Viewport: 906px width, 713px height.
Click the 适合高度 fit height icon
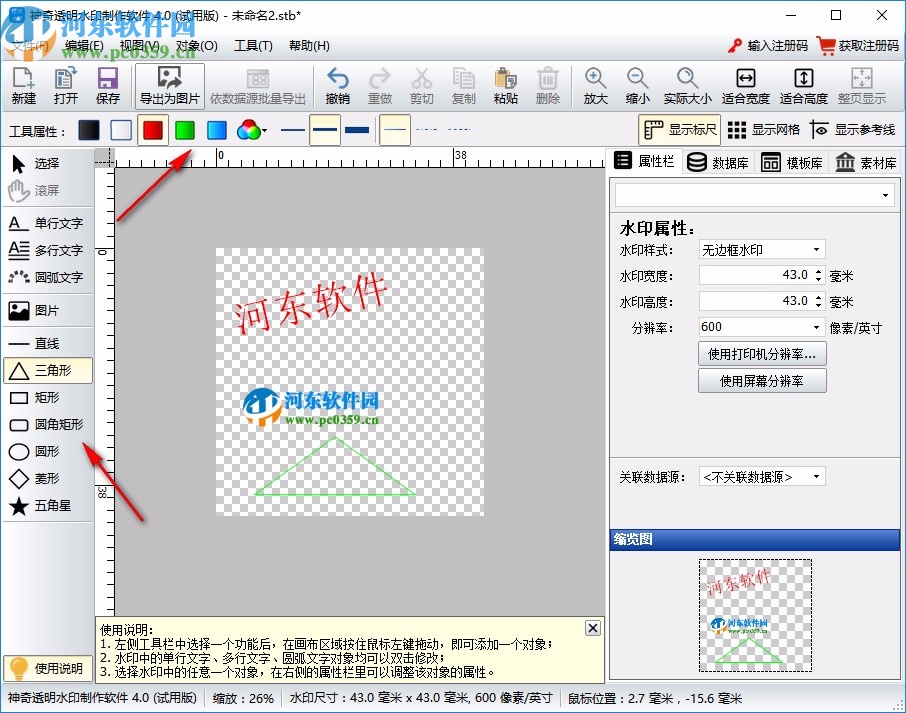coord(804,86)
